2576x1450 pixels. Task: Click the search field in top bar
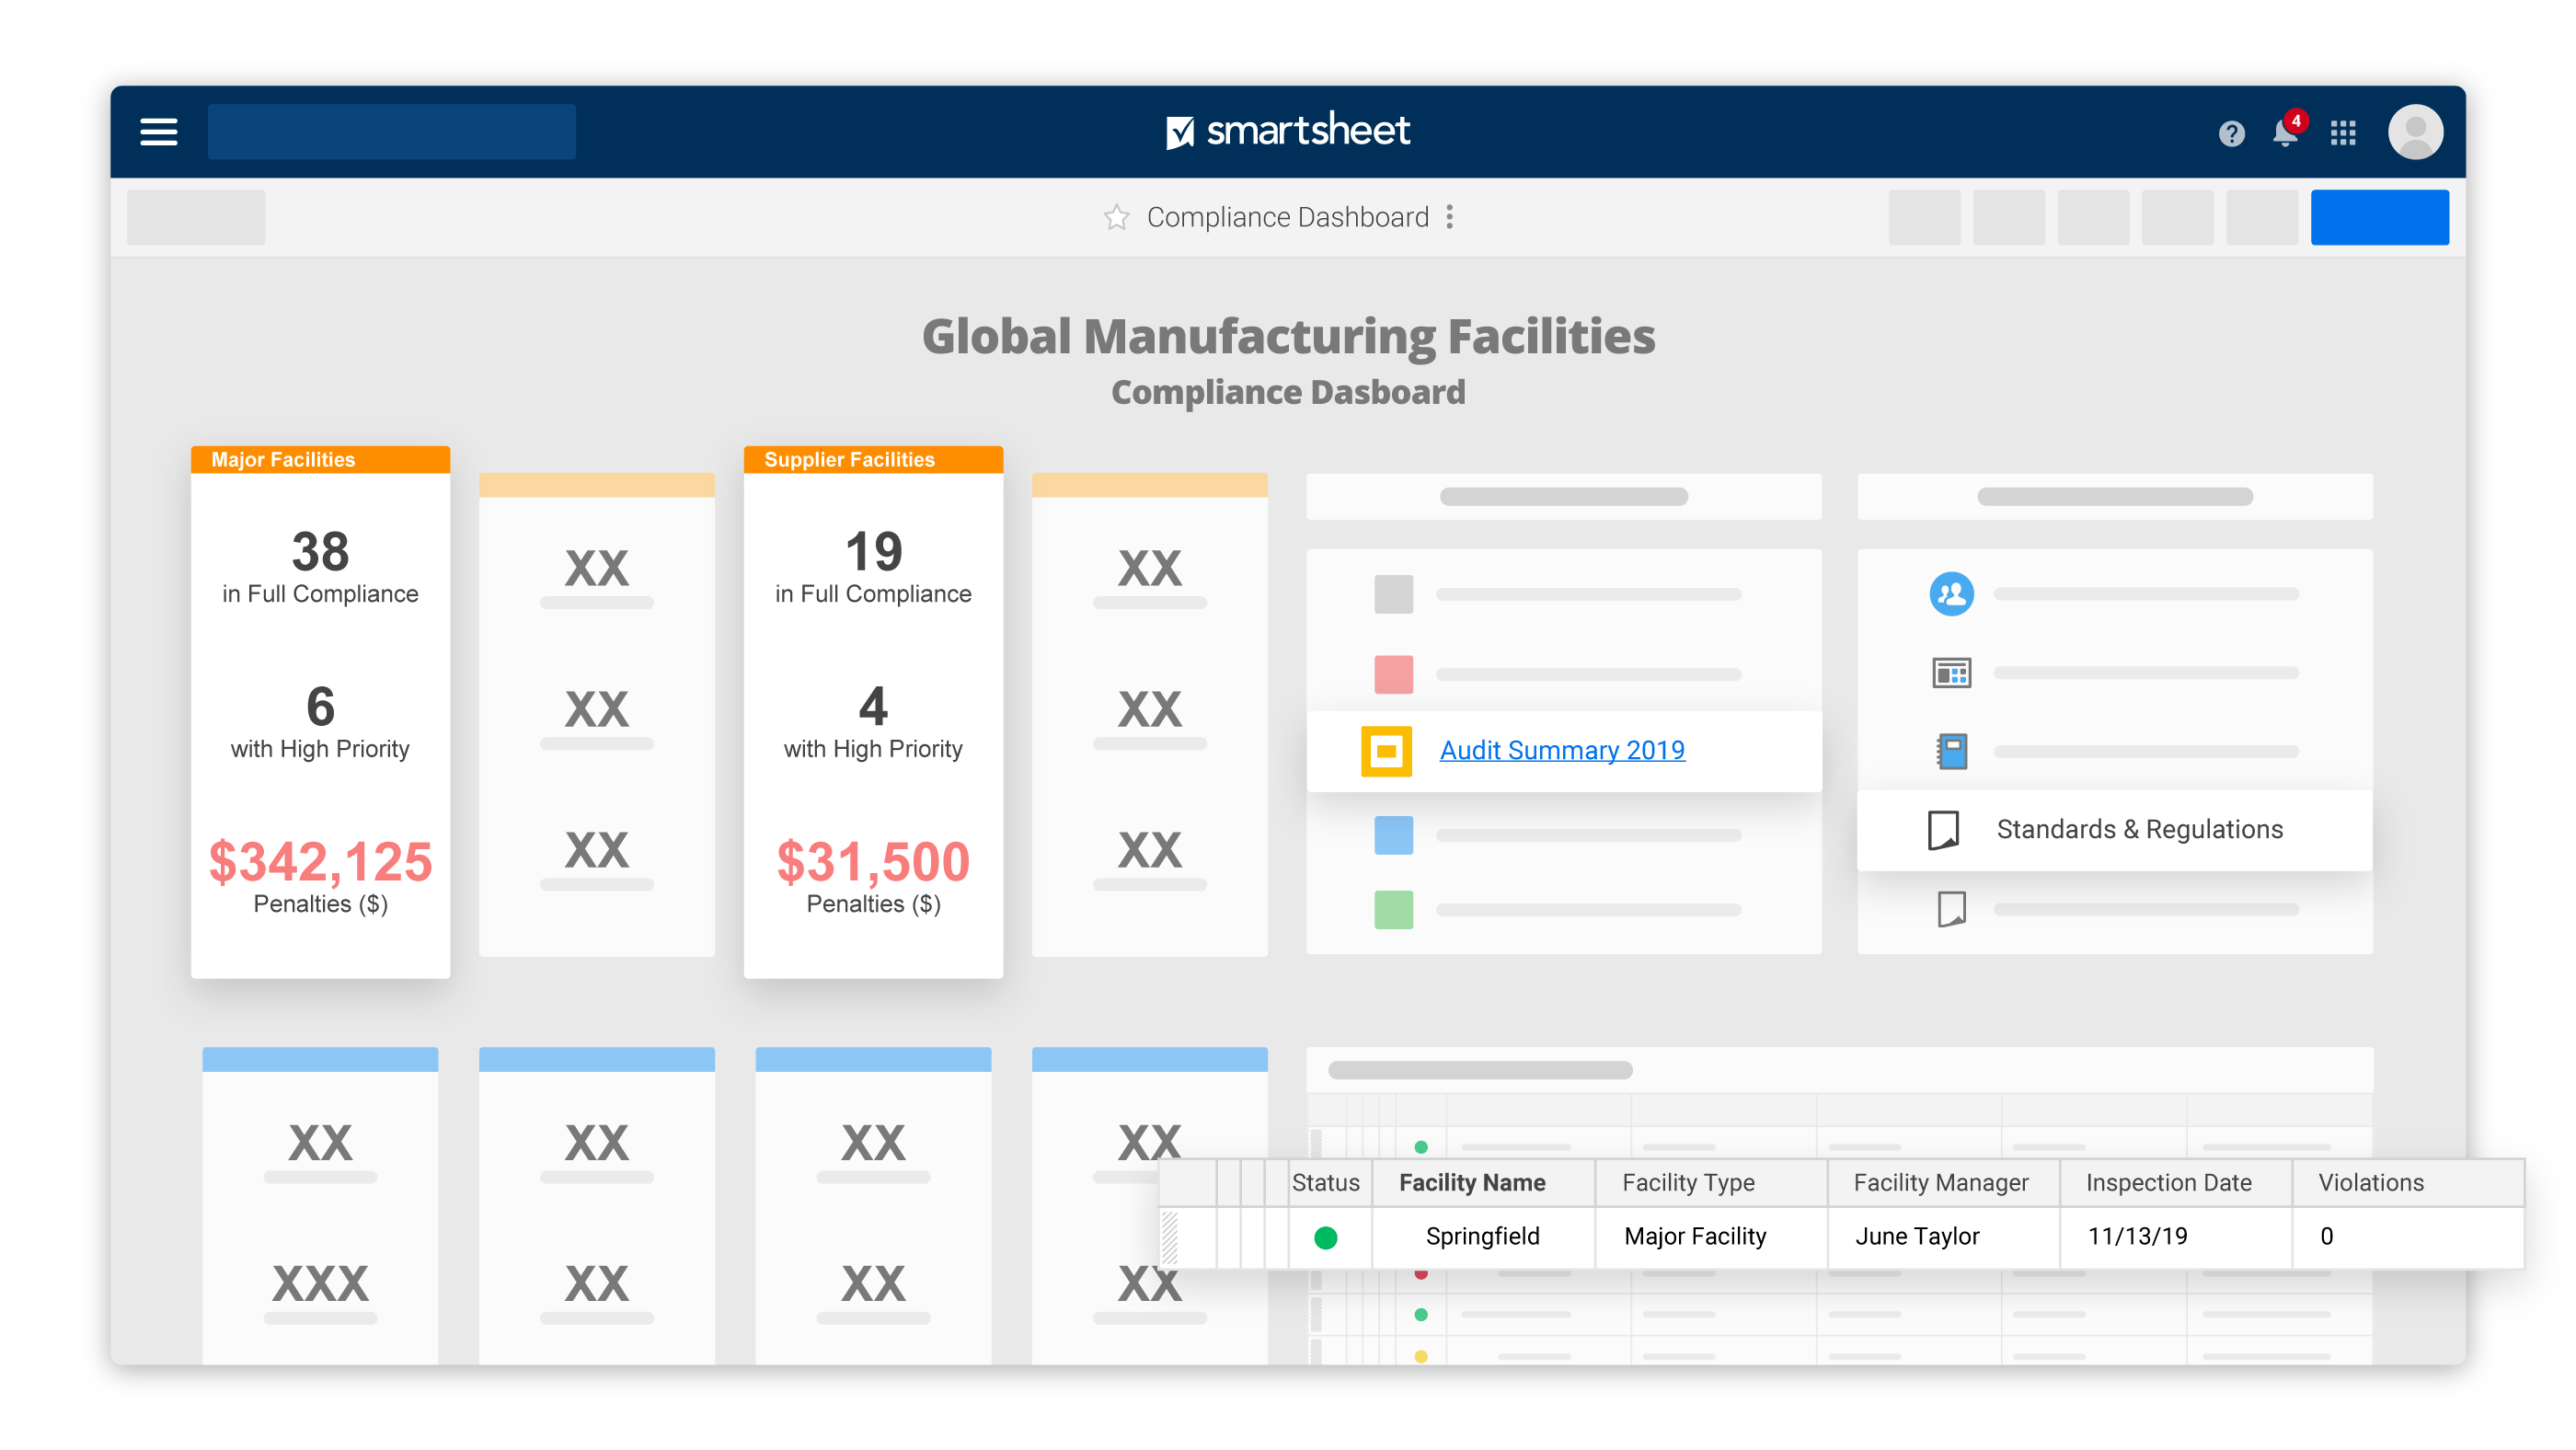click(x=391, y=132)
